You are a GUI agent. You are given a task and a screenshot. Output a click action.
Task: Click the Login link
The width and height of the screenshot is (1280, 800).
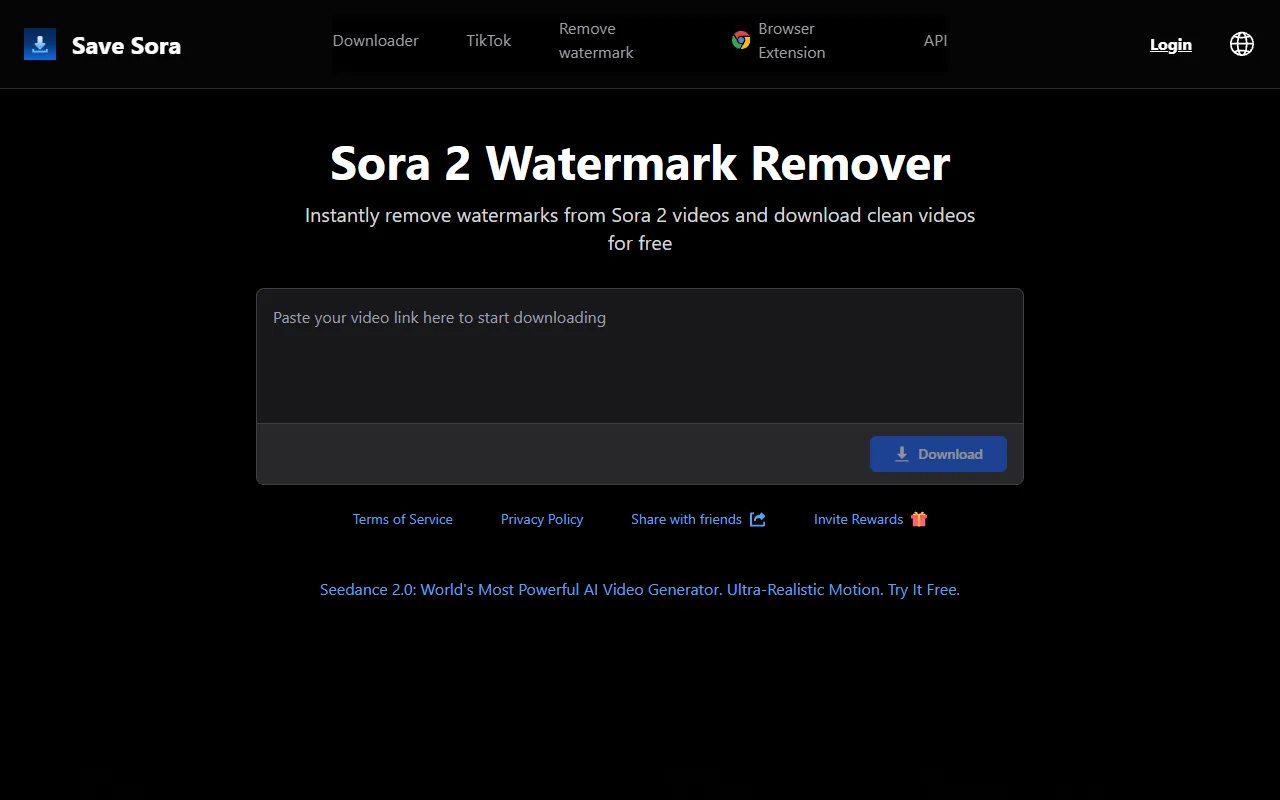[x=1171, y=44]
